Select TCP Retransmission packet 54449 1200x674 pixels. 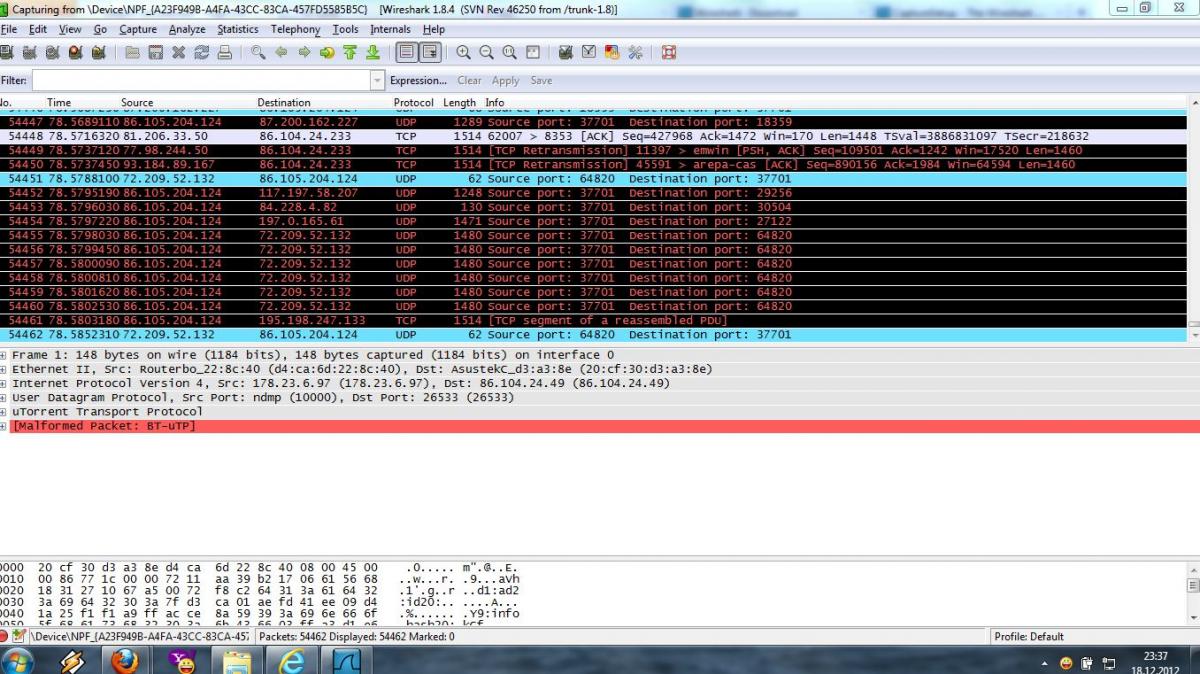click(x=593, y=150)
